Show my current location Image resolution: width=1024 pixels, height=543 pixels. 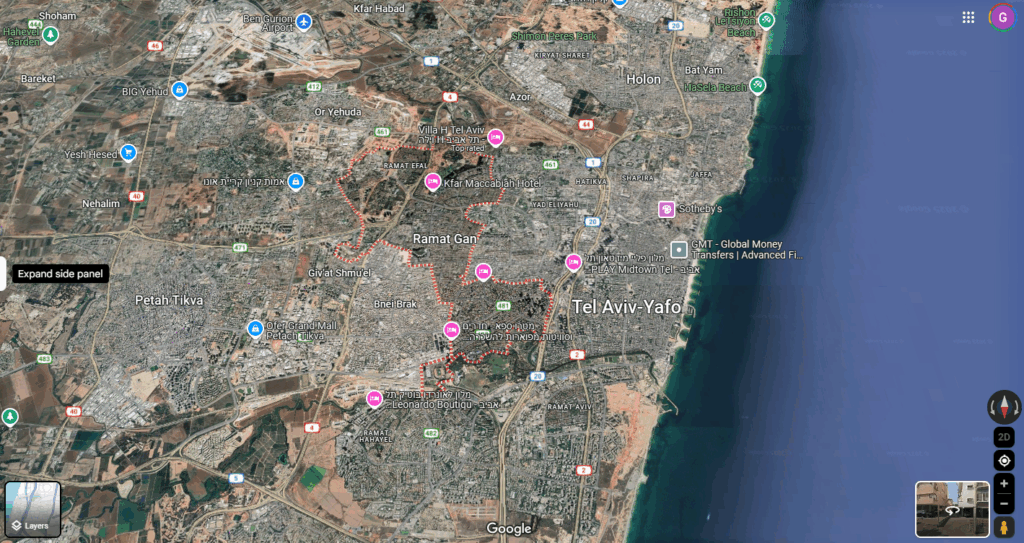pyautogui.click(x=1004, y=460)
